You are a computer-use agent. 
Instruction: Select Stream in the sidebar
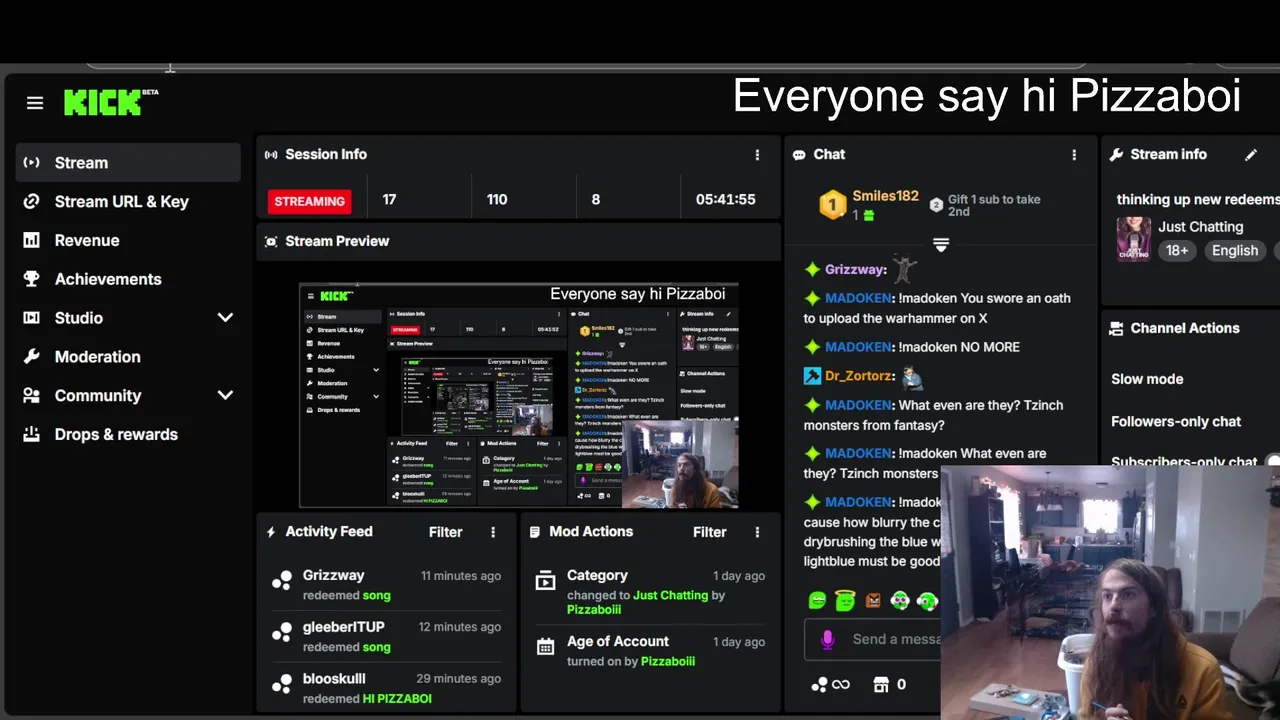click(128, 163)
